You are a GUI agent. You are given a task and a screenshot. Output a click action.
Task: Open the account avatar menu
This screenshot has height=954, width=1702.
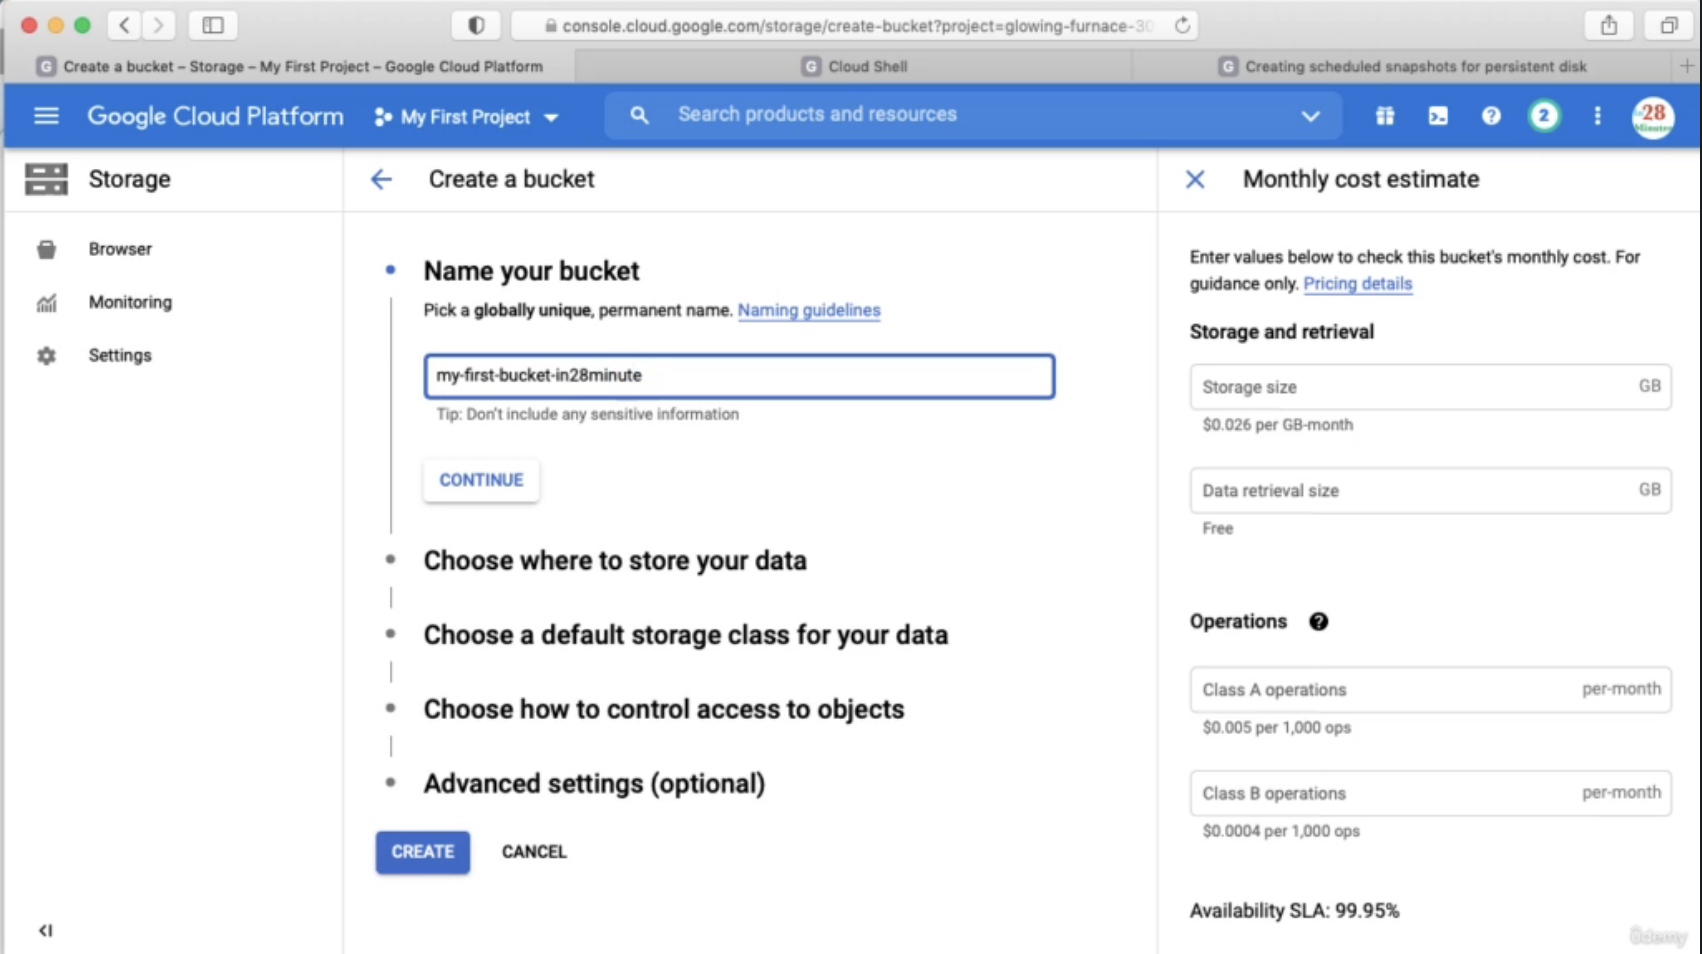point(1653,117)
